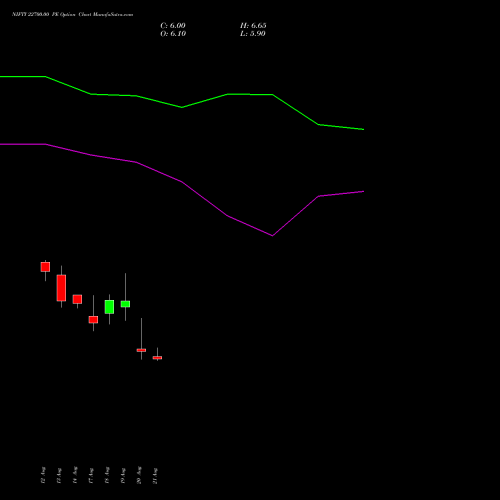Image resolution: width=500 pixels, height=500 pixels.
Task: Select the red candlestick for 17 Aug
Action: pyautogui.click(x=93, y=319)
